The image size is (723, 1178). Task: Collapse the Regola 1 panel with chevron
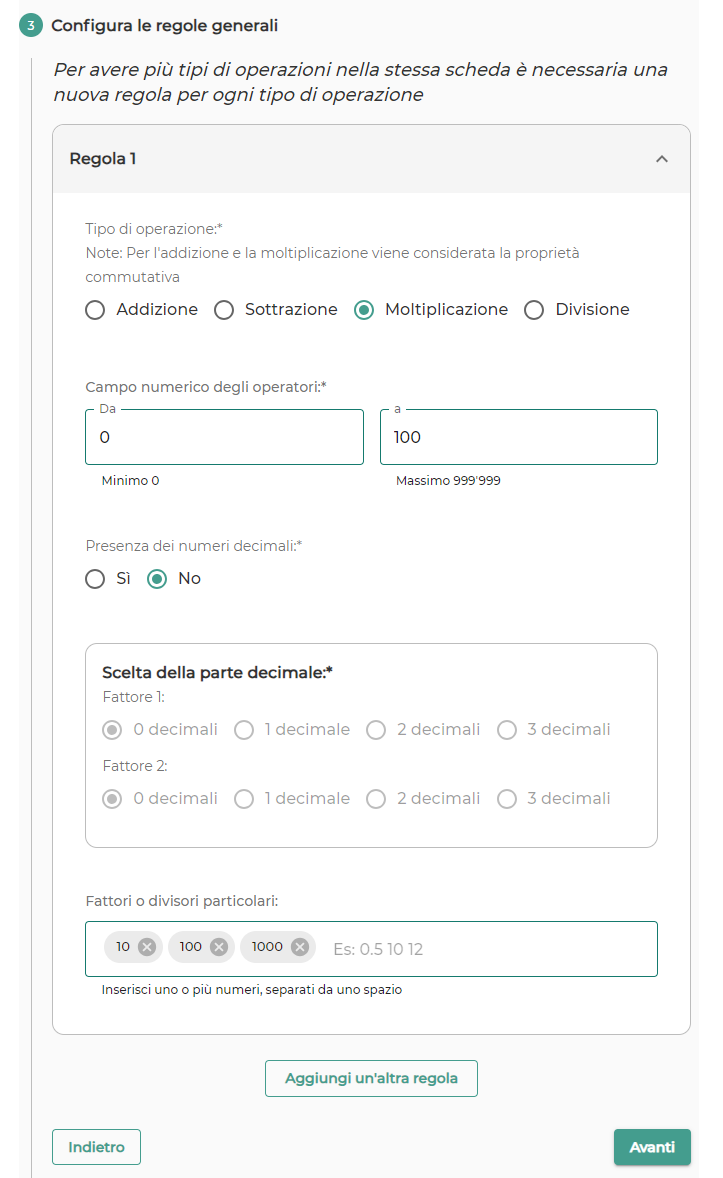(661, 159)
